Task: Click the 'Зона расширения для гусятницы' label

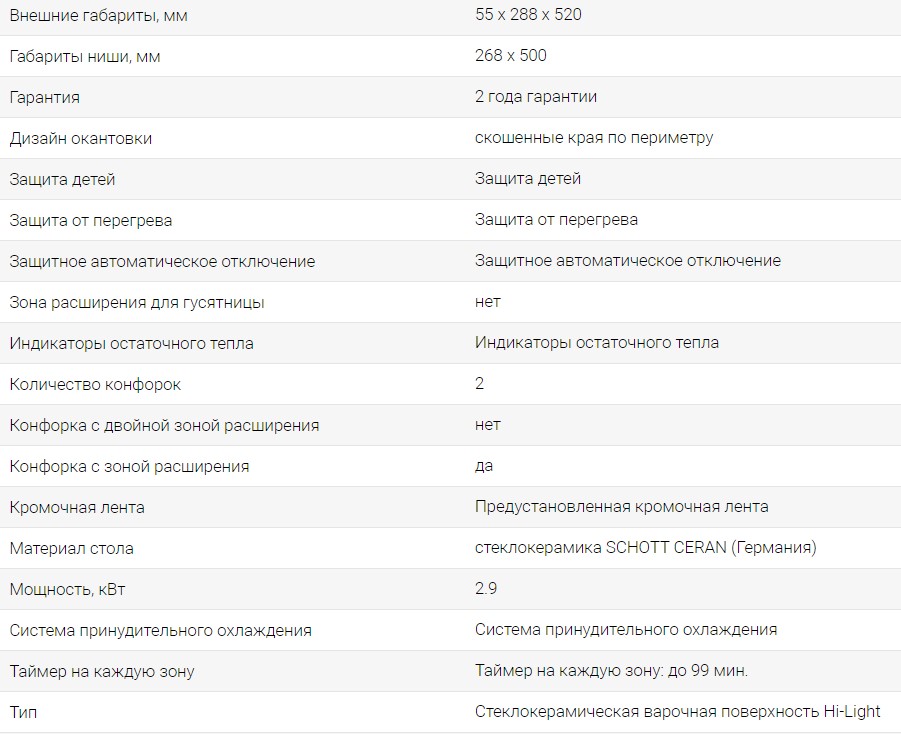Action: (x=137, y=302)
